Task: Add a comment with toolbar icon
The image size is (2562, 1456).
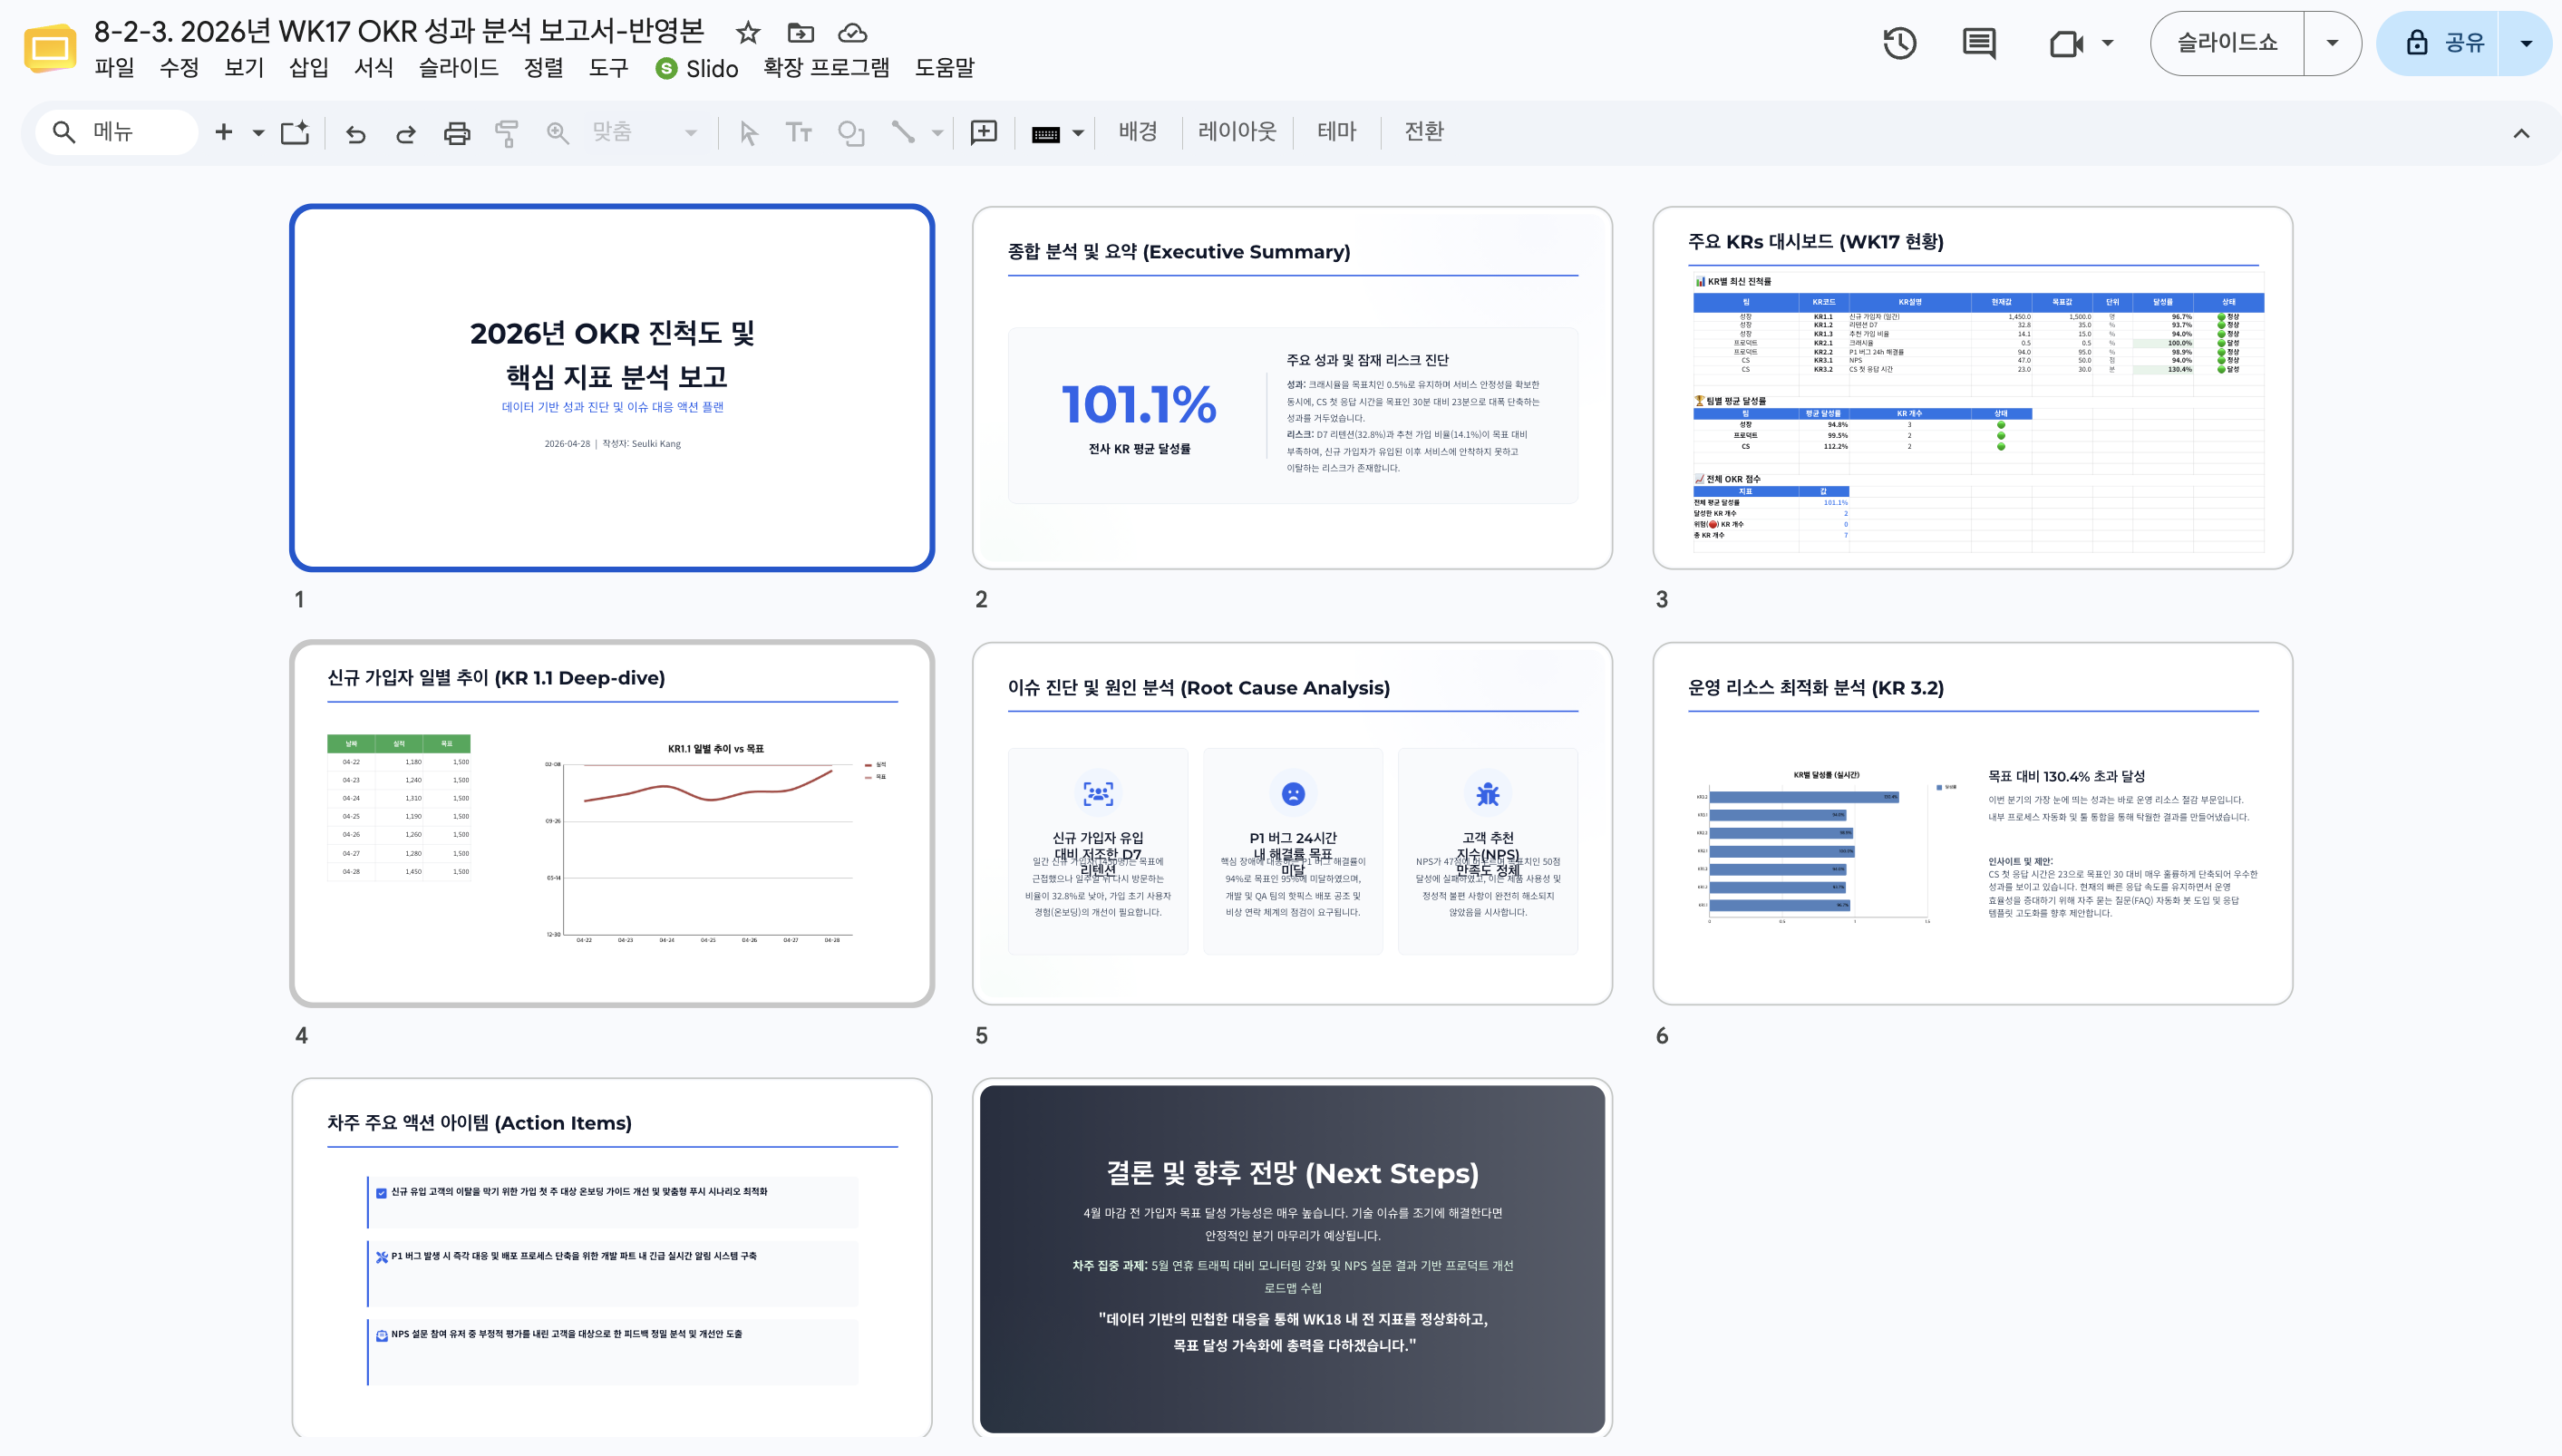Action: (x=984, y=132)
